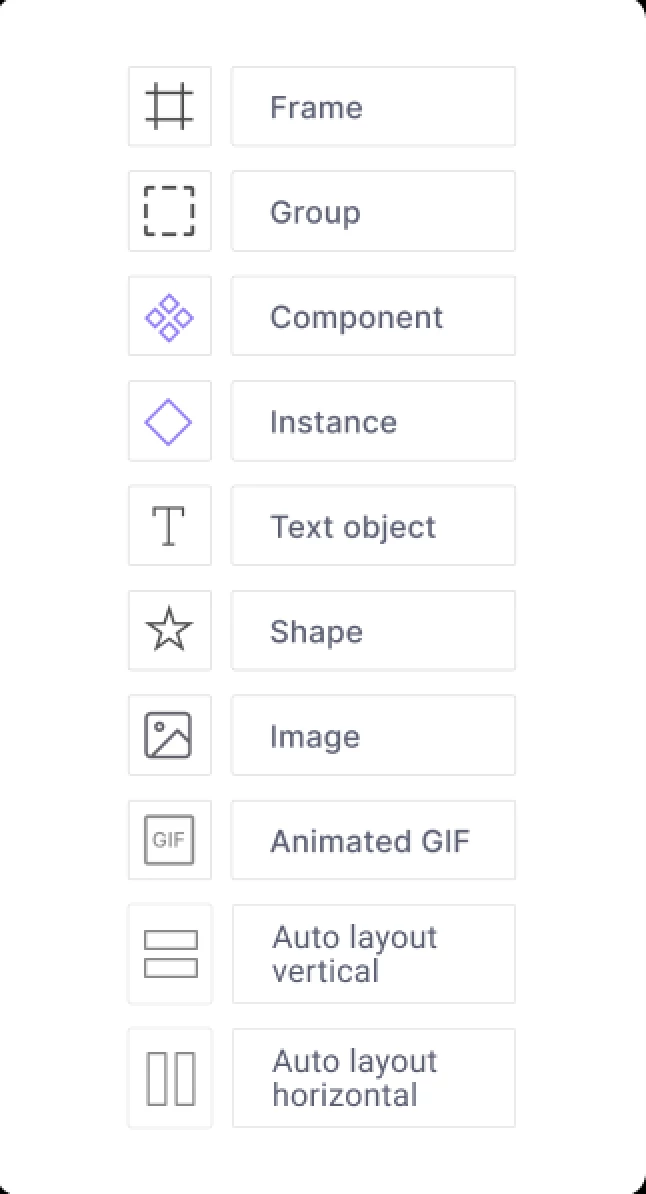Select the Auto layout horizontal columns icon

171,1078
